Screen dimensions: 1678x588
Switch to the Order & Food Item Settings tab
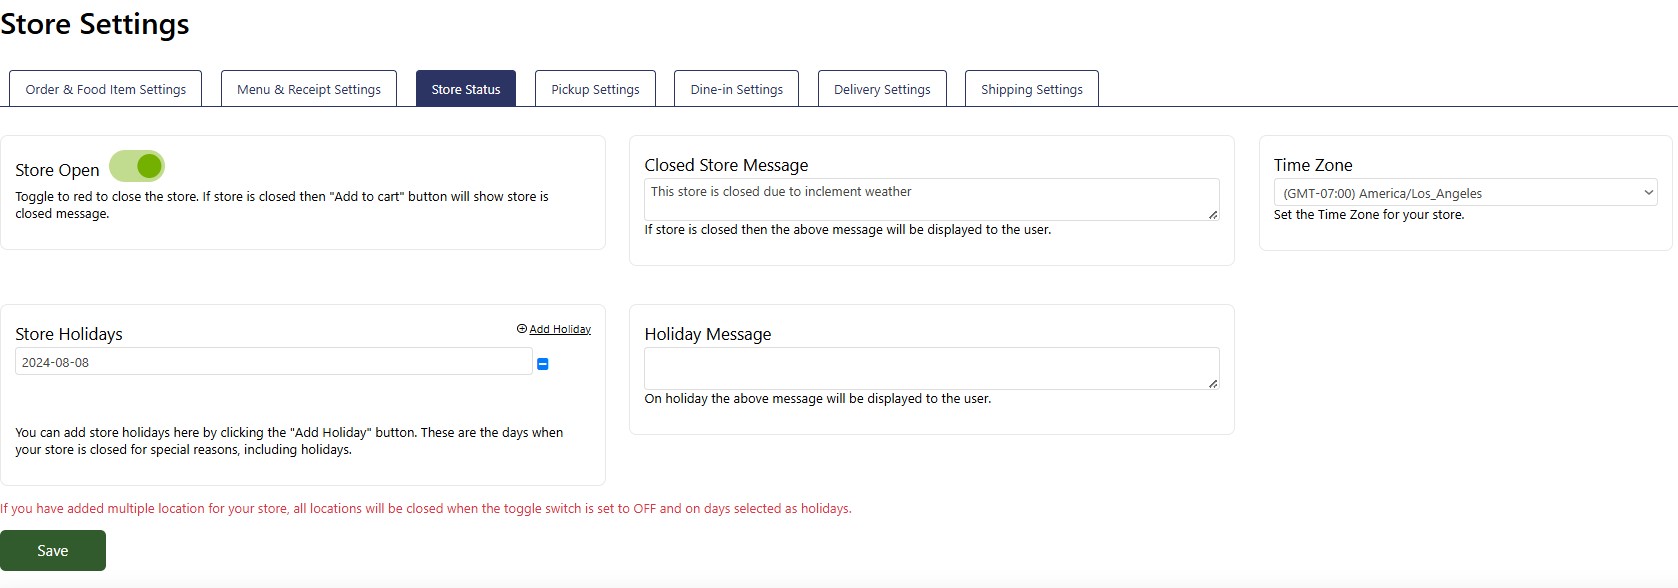pos(106,89)
